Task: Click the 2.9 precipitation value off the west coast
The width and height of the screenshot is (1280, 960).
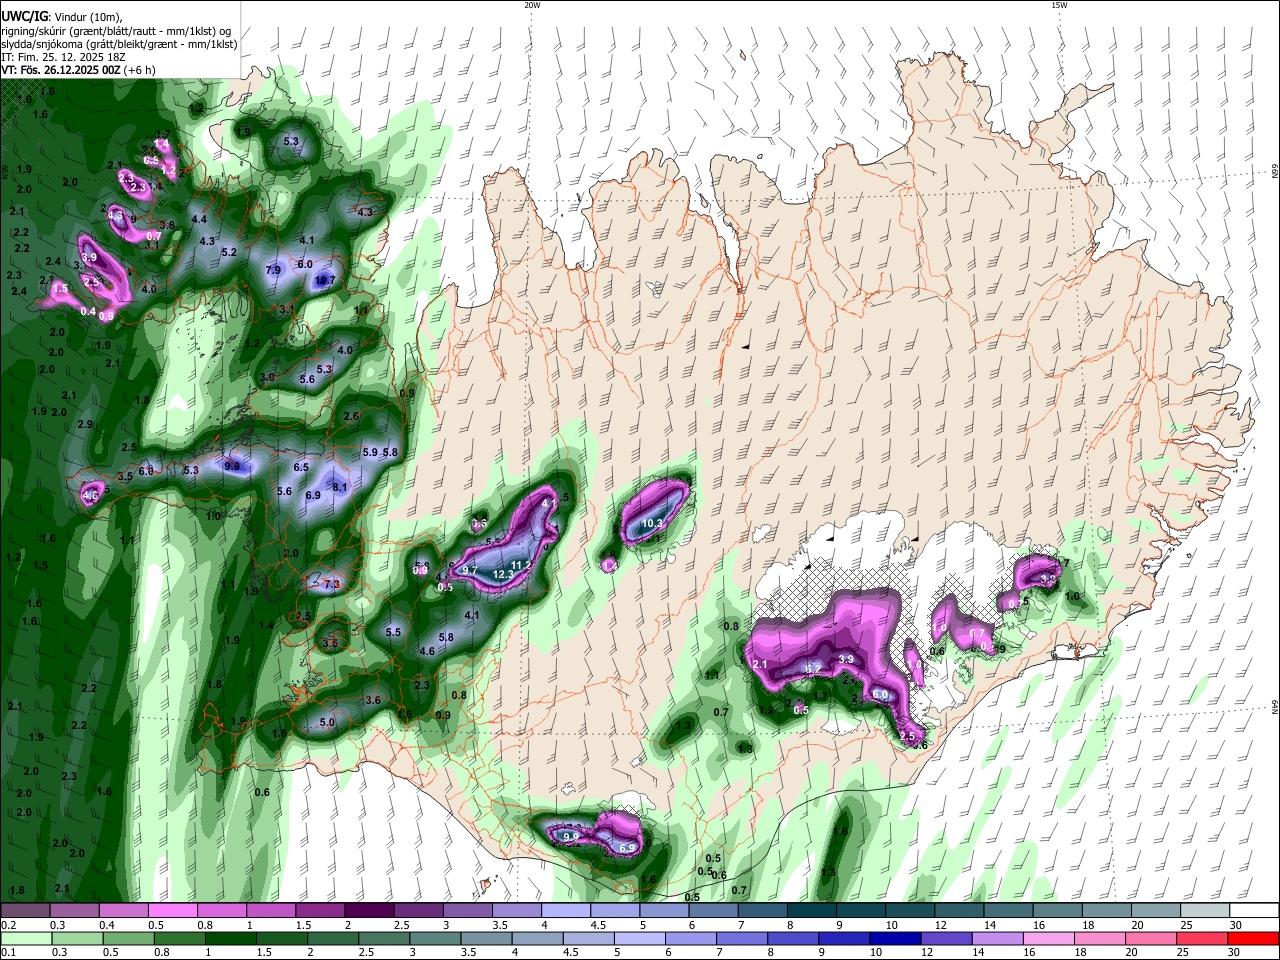Action: click(x=85, y=424)
